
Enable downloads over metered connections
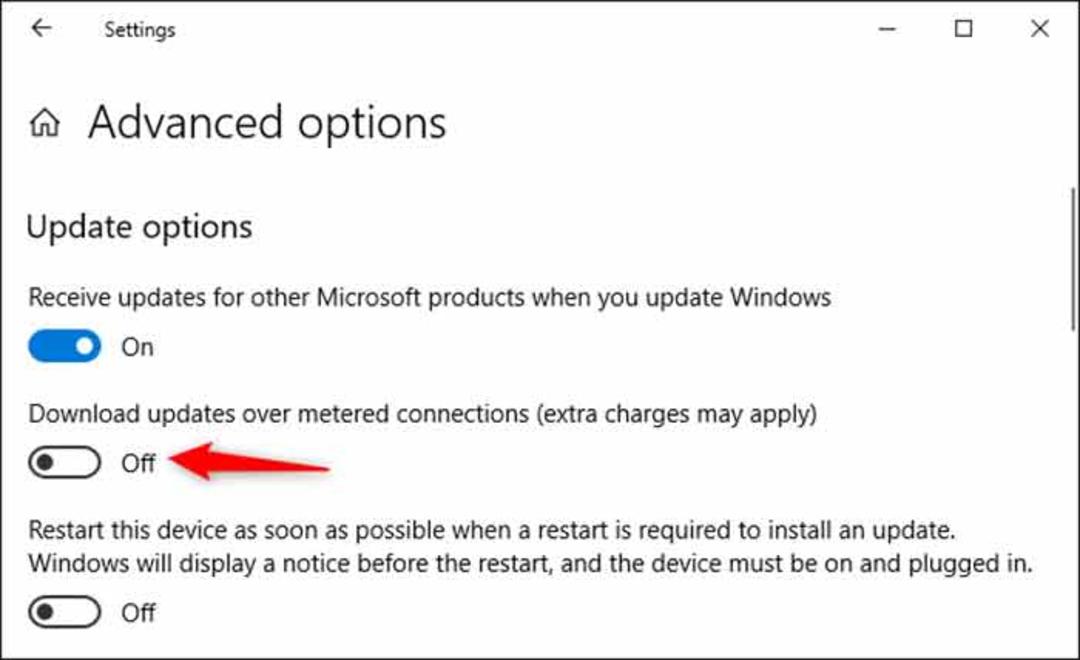pos(65,462)
